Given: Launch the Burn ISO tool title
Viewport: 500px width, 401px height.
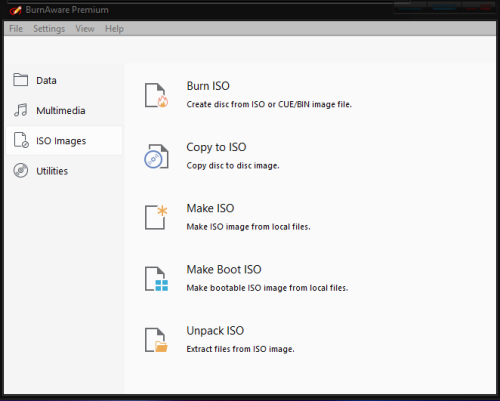Looking at the screenshot, I should [208, 86].
